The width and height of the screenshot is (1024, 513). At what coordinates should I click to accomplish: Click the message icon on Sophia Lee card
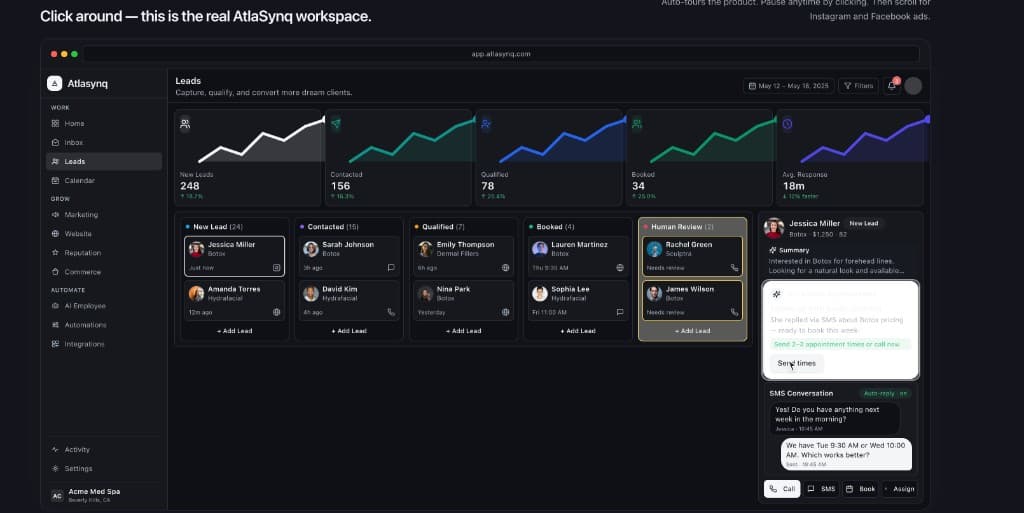click(x=620, y=312)
